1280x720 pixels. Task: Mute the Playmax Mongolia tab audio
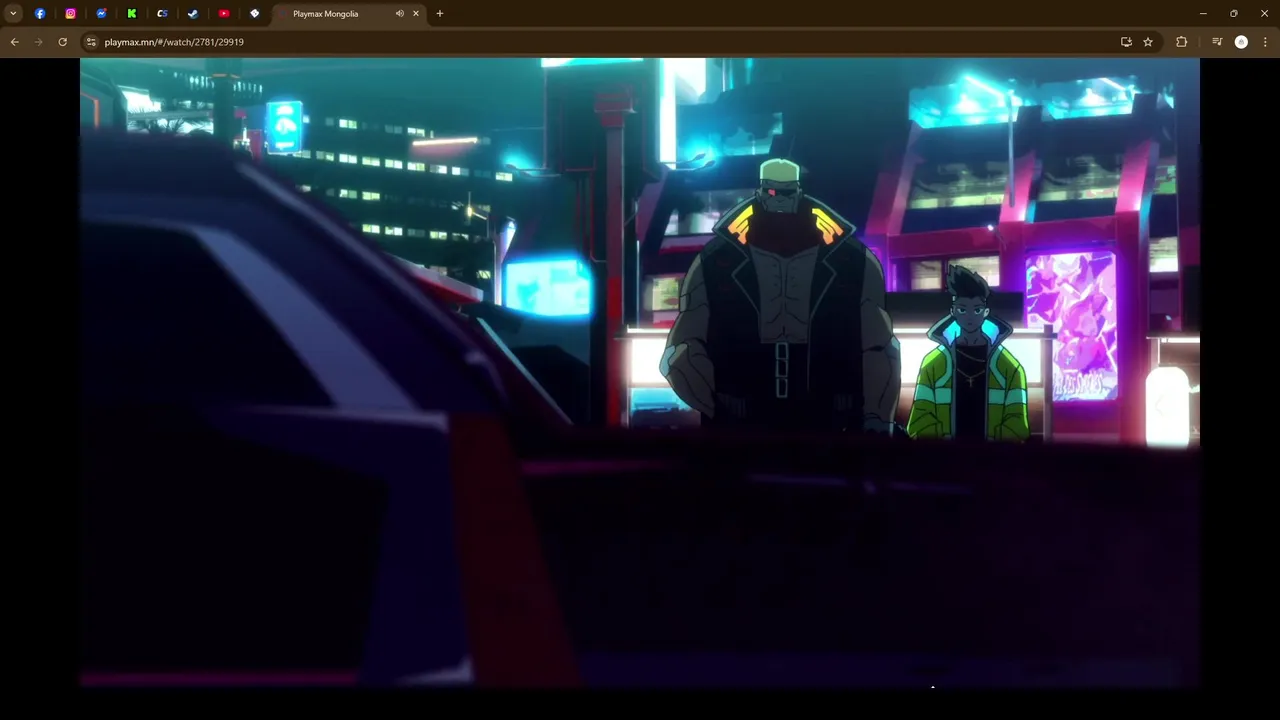click(x=400, y=14)
